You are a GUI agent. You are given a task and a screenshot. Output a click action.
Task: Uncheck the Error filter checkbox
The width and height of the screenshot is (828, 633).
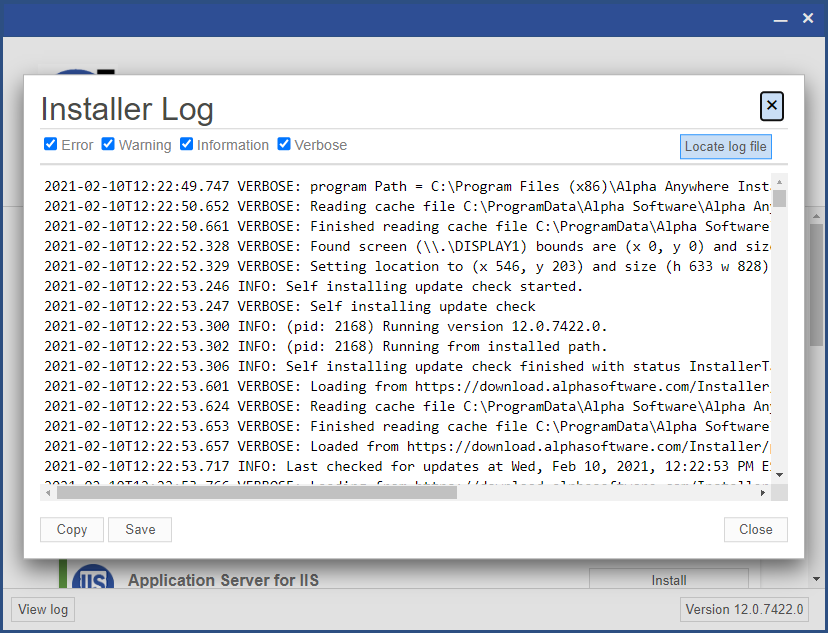click(50, 144)
